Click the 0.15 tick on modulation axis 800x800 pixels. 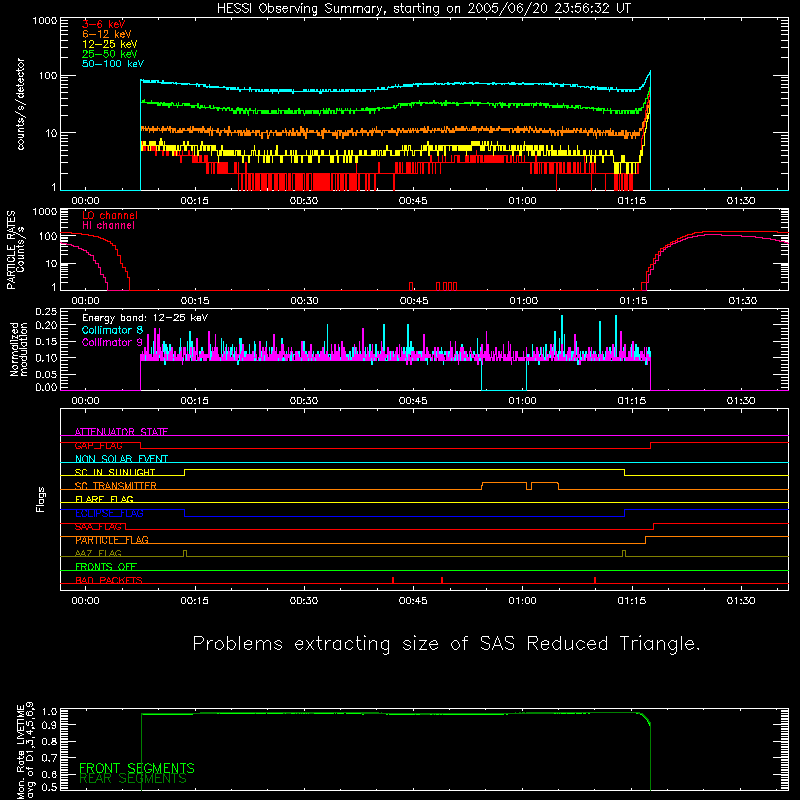pyautogui.click(x=46, y=342)
